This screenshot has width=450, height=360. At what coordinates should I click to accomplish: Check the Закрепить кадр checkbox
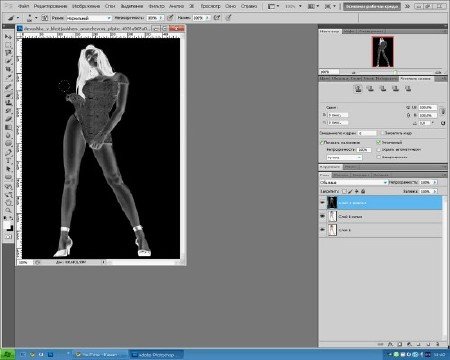[x=382, y=133]
